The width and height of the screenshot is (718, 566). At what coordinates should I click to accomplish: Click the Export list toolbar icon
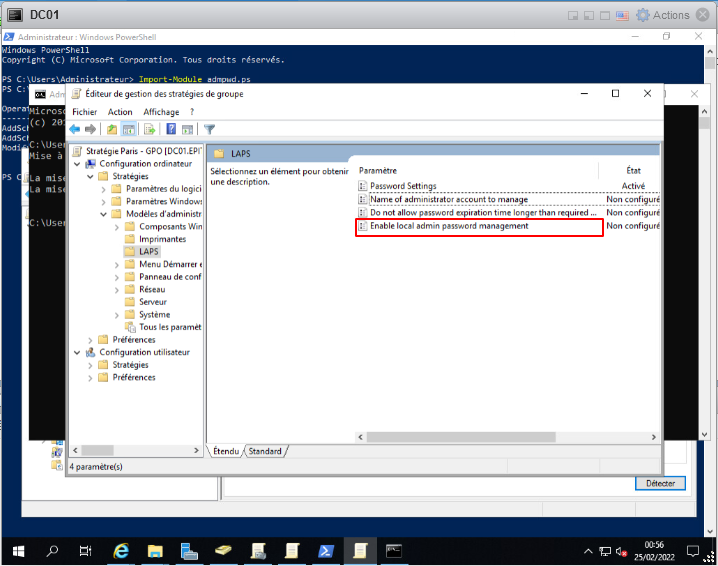[149, 129]
